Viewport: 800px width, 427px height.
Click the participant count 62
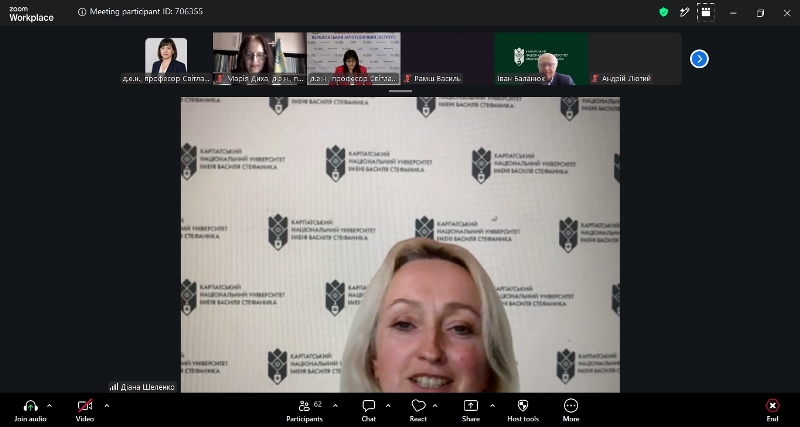pyautogui.click(x=318, y=404)
